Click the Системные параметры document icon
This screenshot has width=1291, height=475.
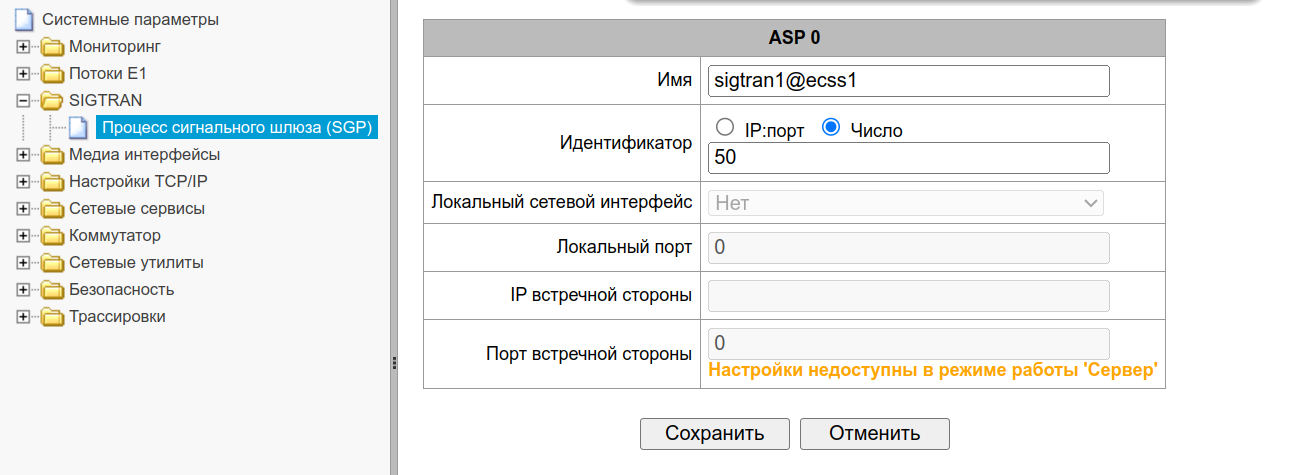coord(25,19)
